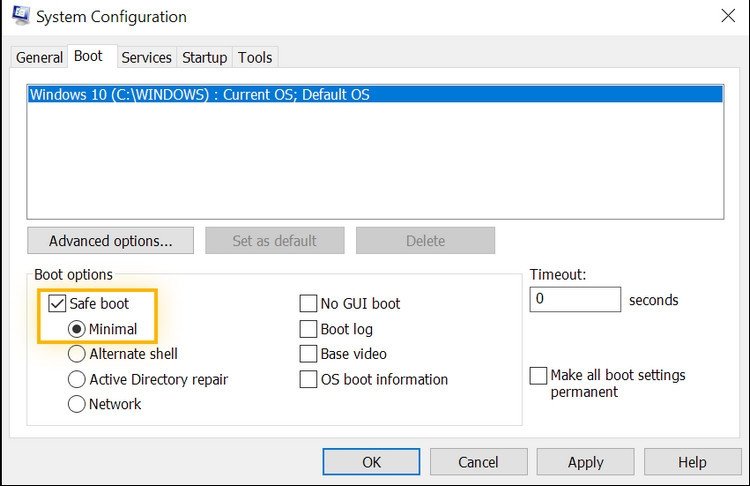The width and height of the screenshot is (750, 486).
Task: Click the System Configuration title bar icon
Action: [20, 16]
